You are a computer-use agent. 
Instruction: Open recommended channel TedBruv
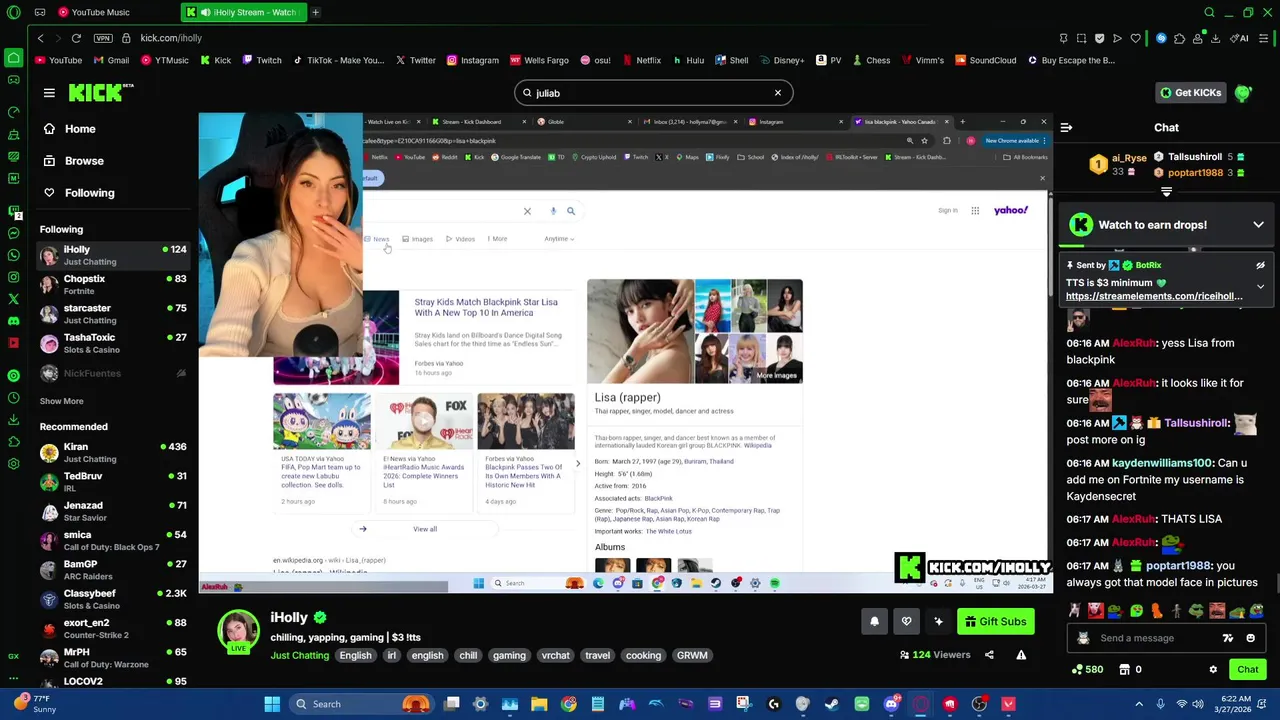click(x=112, y=481)
